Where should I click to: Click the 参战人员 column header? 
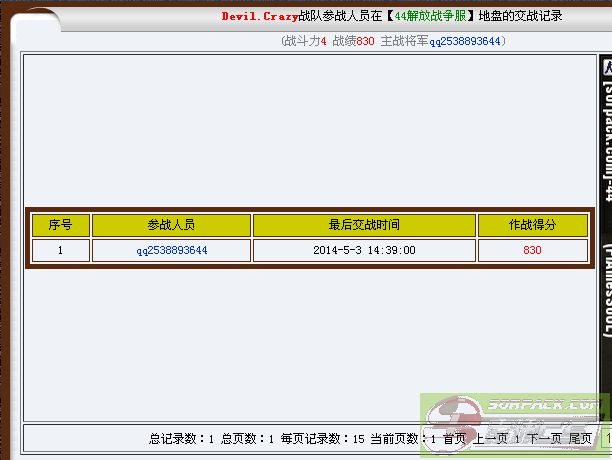[171, 225]
